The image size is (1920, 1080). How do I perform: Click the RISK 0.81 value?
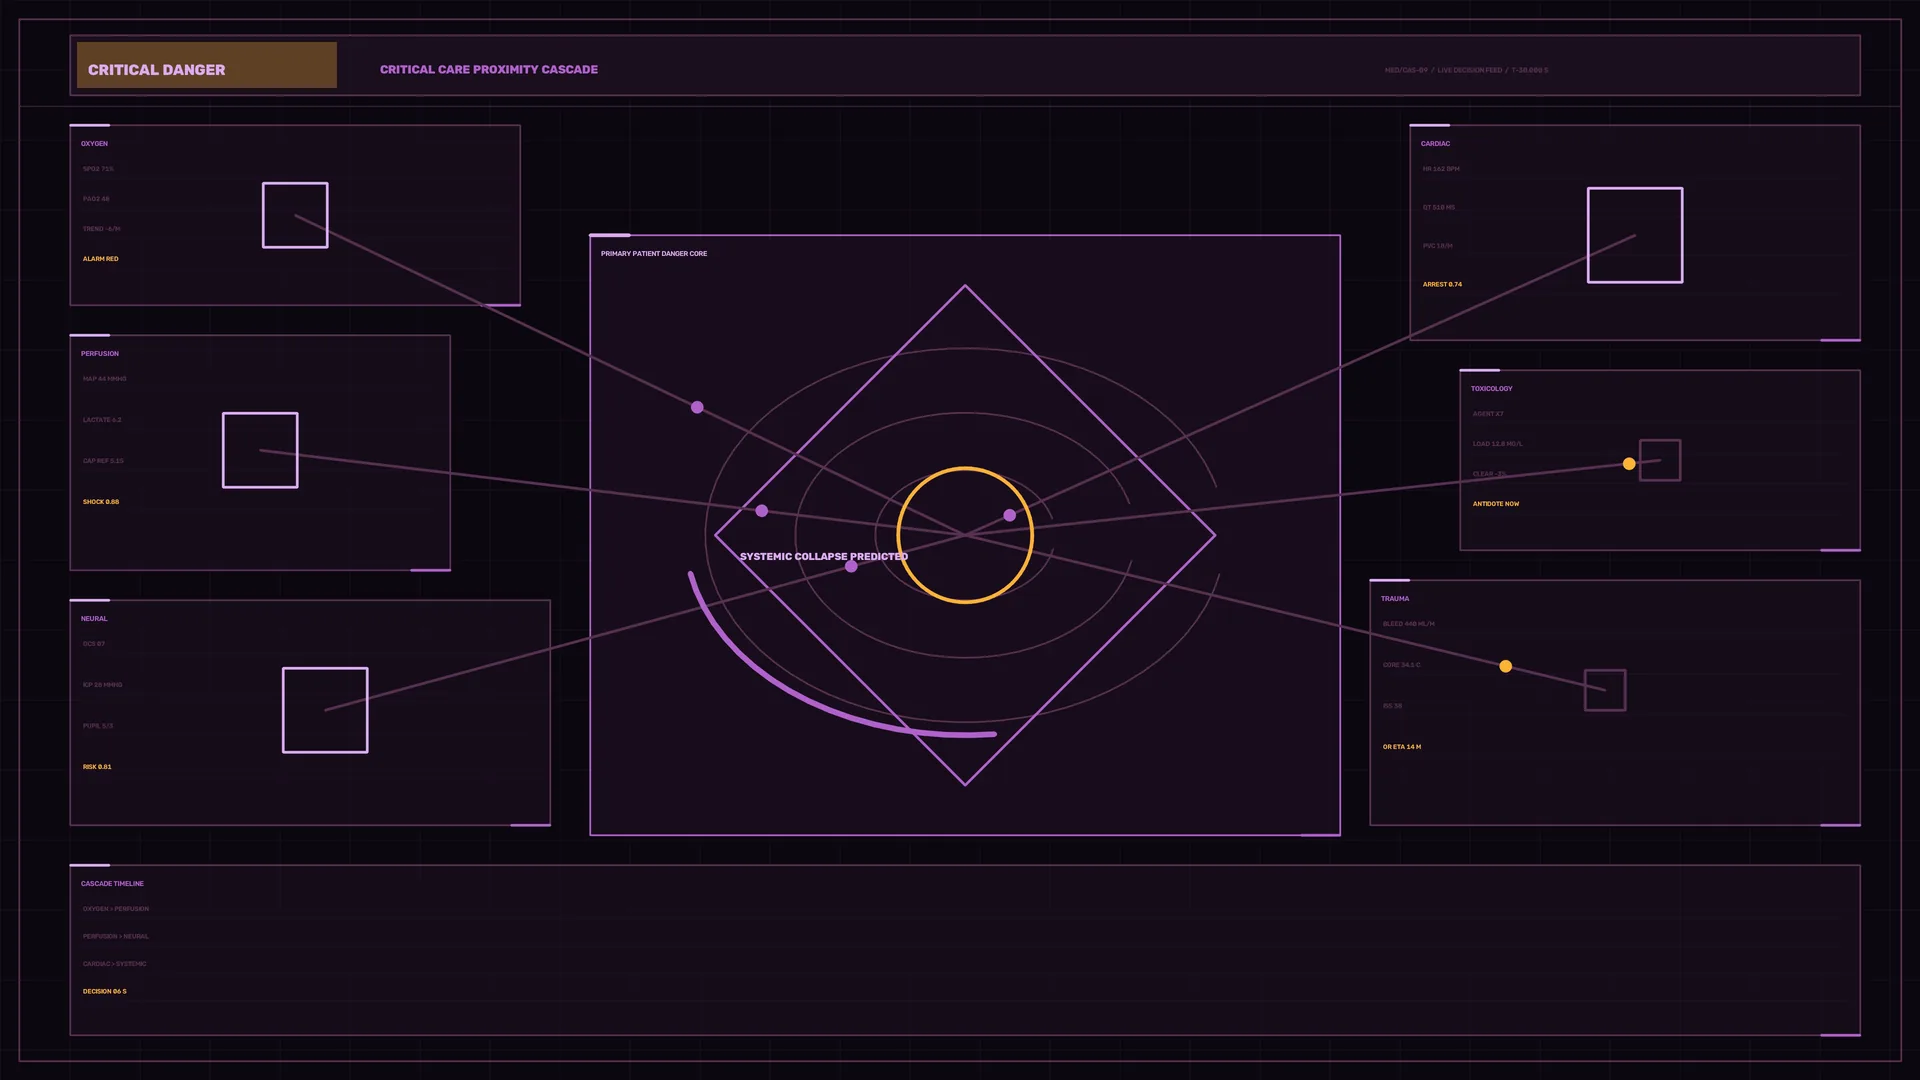pyautogui.click(x=97, y=767)
